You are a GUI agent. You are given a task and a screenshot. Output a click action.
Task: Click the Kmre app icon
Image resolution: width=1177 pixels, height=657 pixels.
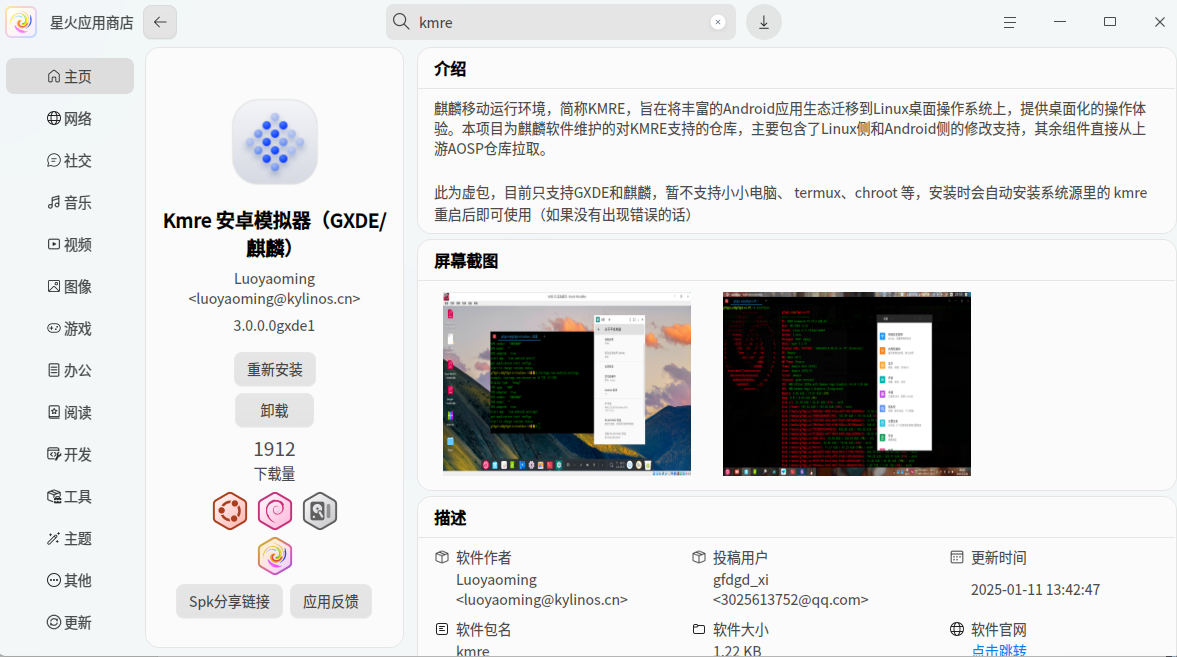coord(275,142)
